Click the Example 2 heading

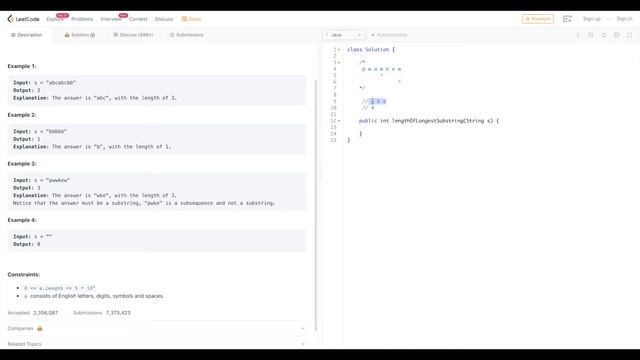(x=22, y=115)
